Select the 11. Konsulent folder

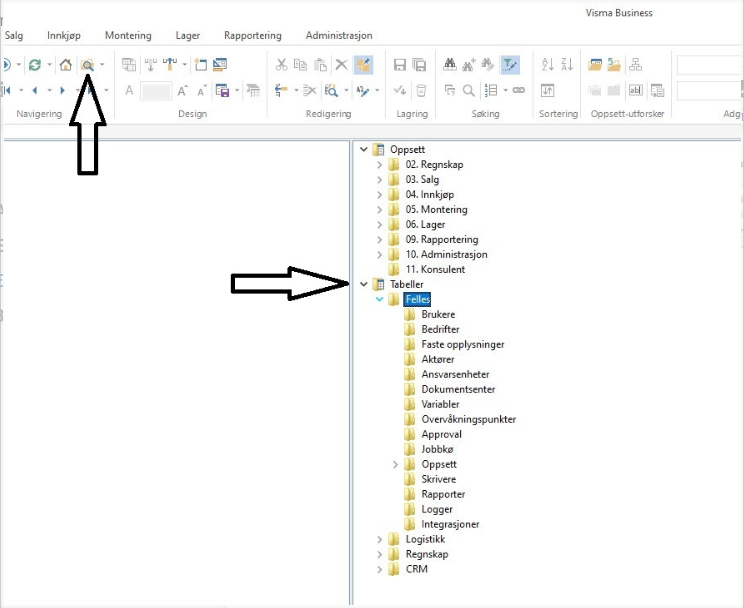[x=435, y=269]
